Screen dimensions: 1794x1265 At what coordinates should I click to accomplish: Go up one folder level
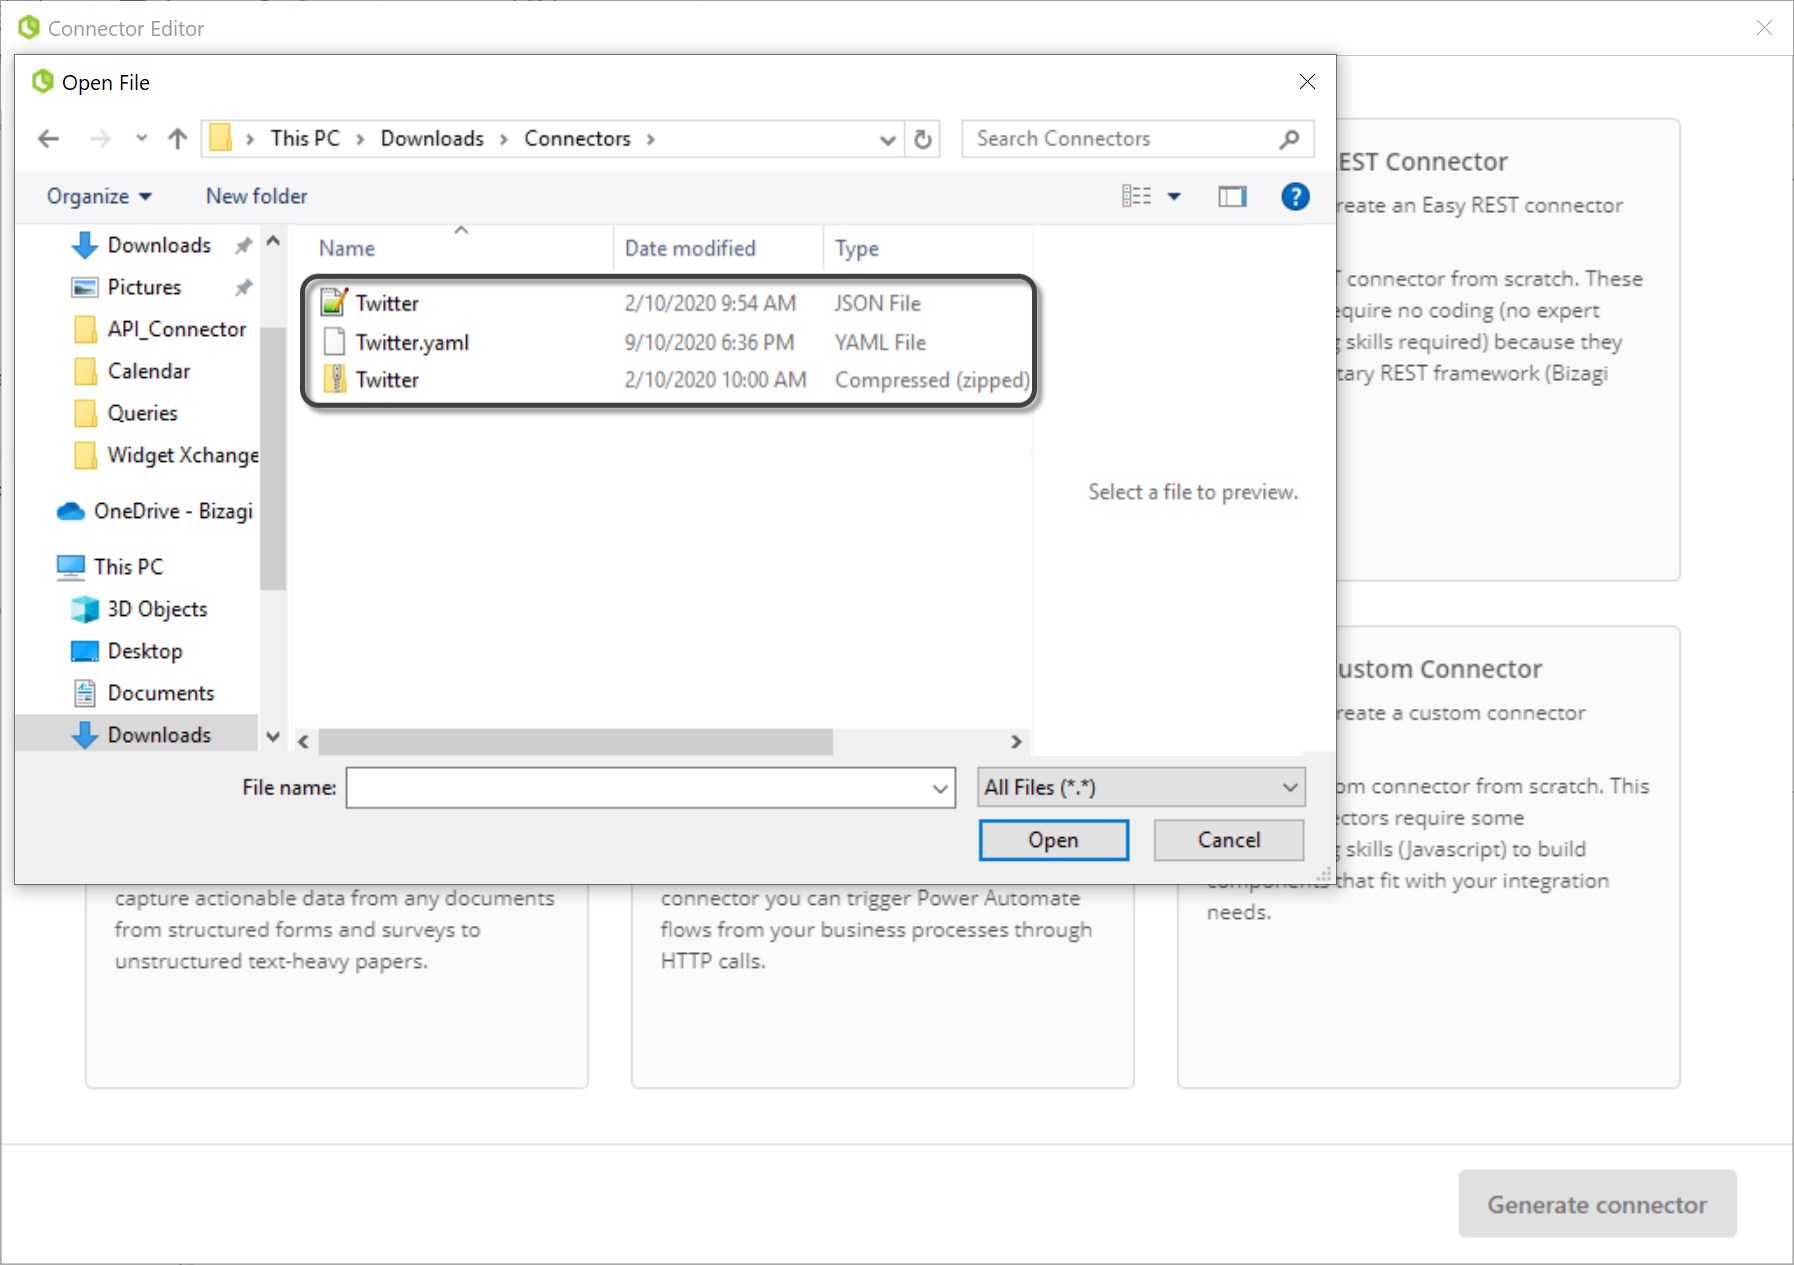point(178,139)
